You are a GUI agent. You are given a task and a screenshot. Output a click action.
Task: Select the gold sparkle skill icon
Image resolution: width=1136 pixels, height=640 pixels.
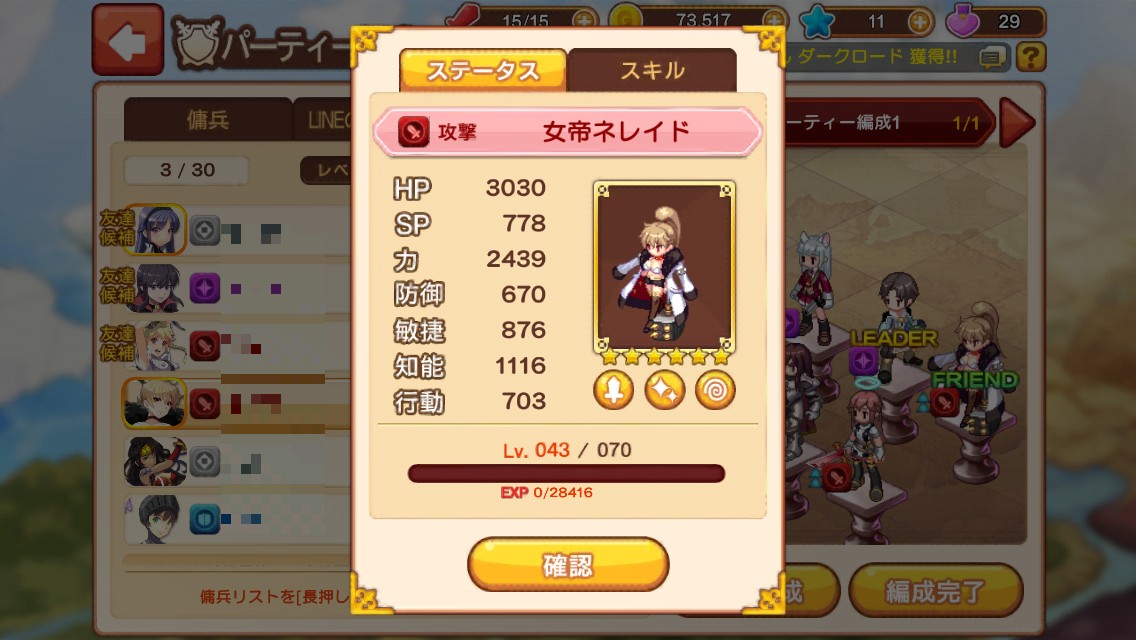click(x=664, y=389)
